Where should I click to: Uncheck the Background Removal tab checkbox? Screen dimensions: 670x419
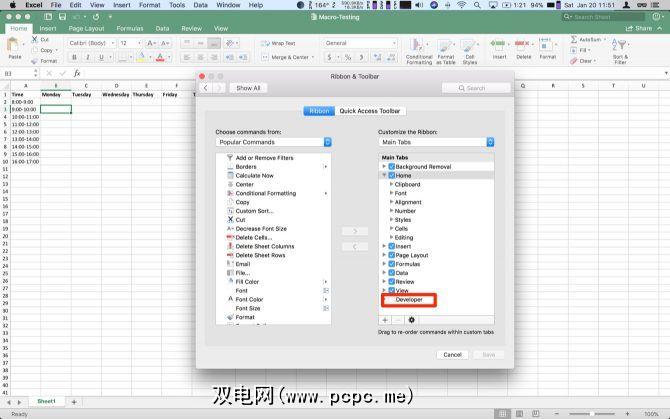click(391, 167)
